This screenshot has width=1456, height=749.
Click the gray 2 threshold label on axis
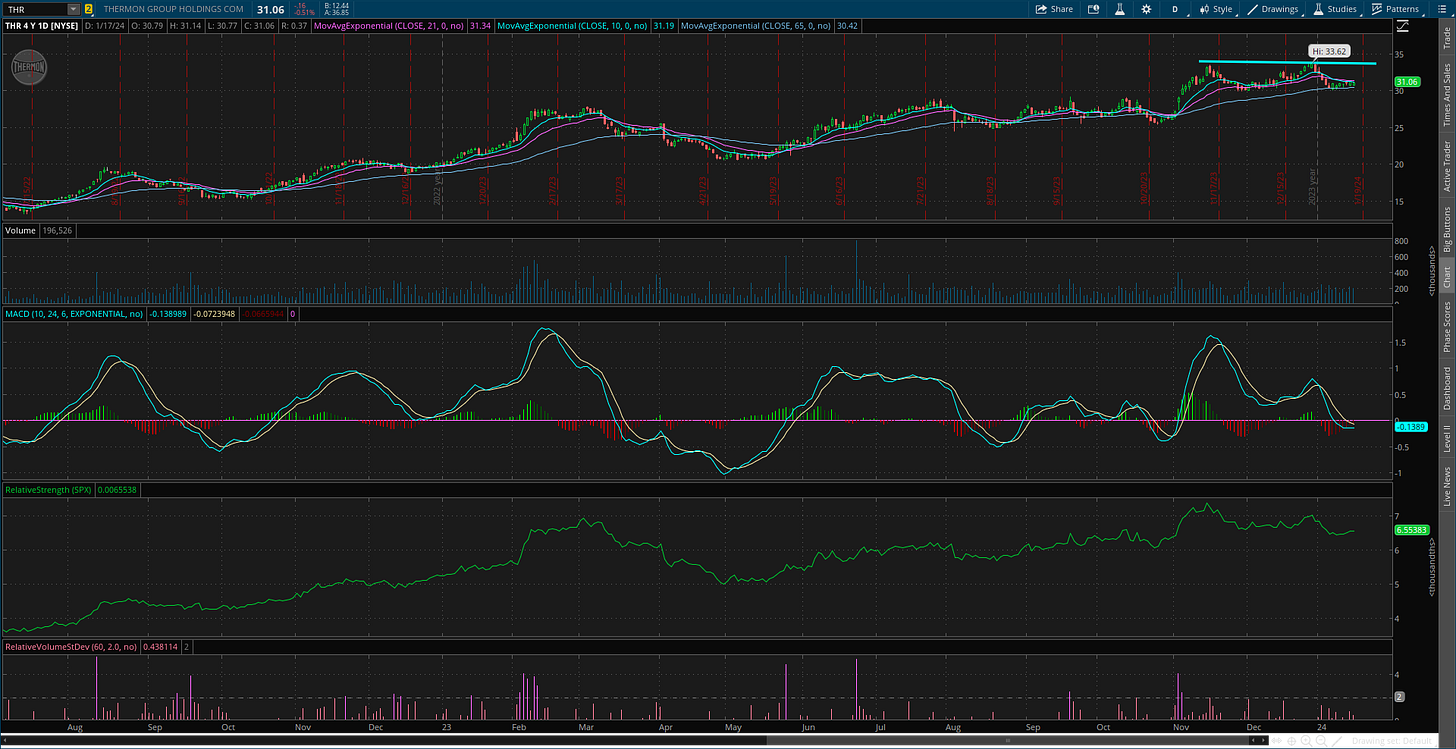[1400, 696]
